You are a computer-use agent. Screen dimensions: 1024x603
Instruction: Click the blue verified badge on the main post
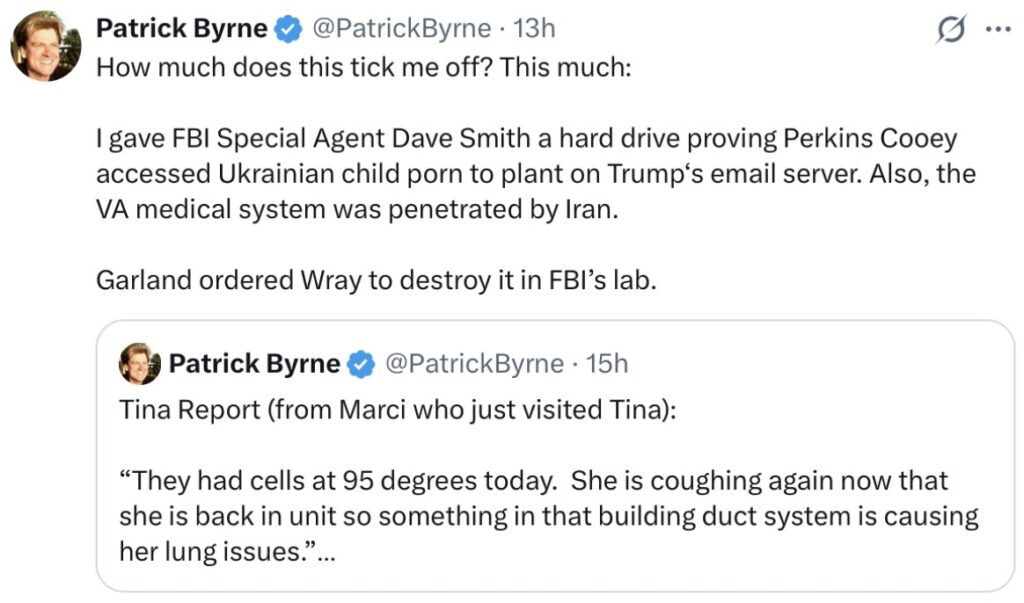(288, 30)
